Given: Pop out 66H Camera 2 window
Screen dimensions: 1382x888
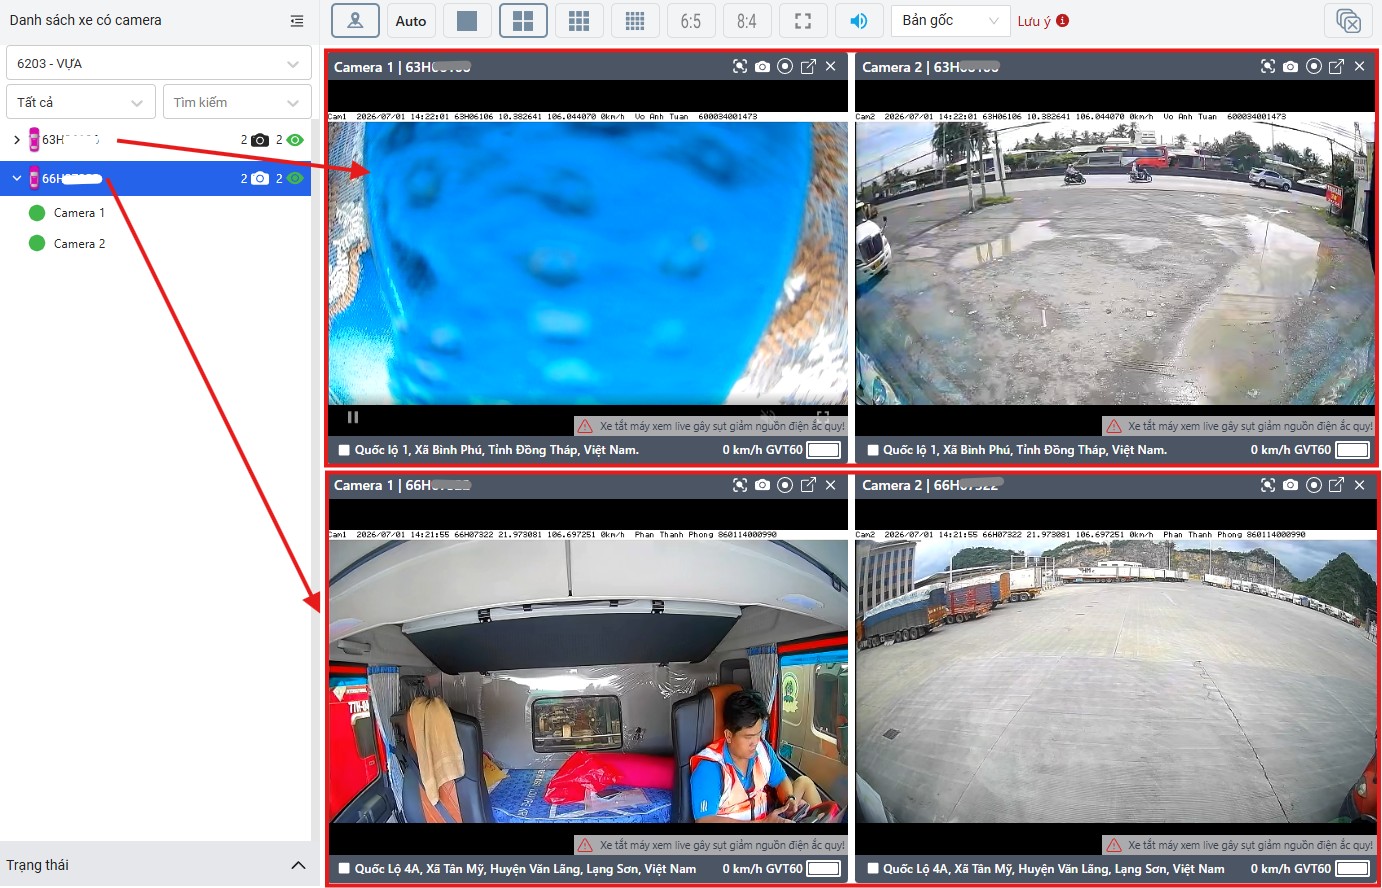Looking at the screenshot, I should click(1337, 485).
